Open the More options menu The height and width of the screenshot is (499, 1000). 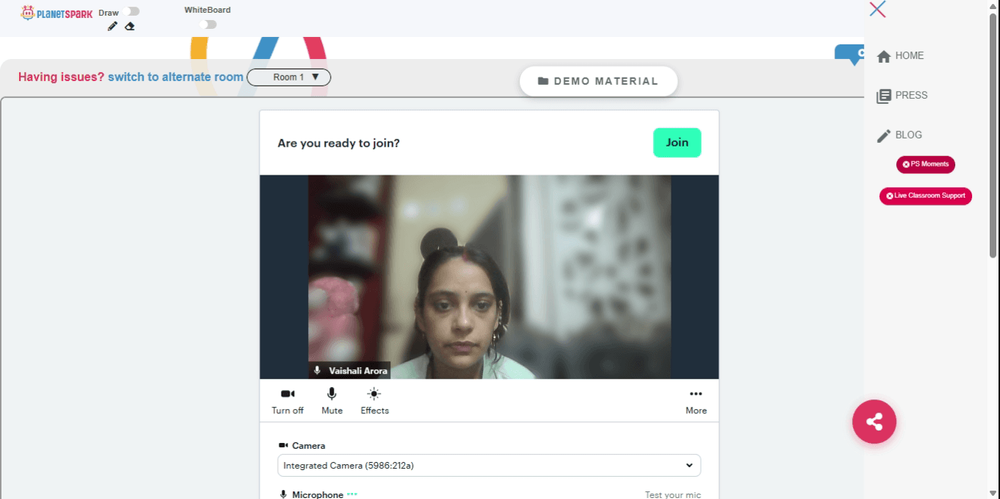click(696, 401)
